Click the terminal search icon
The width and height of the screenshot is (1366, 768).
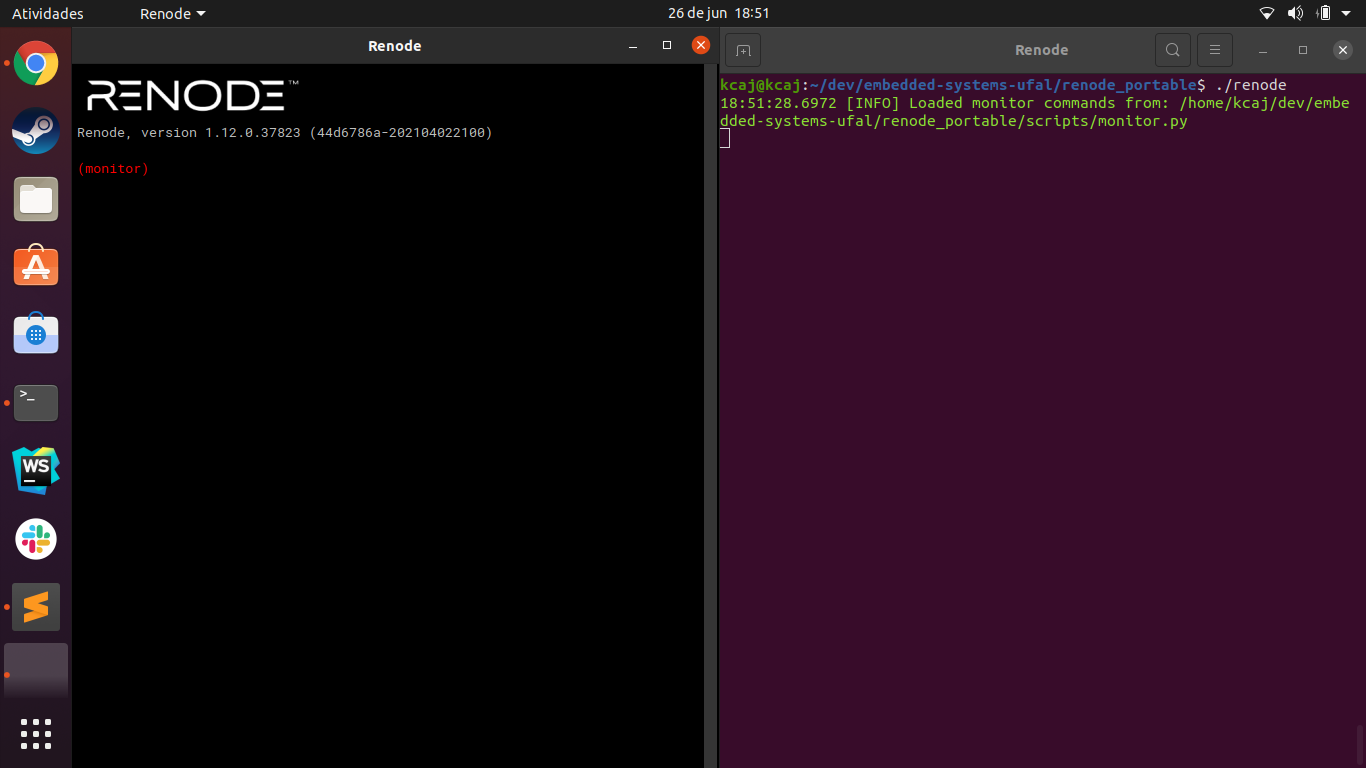pyautogui.click(x=1173, y=50)
